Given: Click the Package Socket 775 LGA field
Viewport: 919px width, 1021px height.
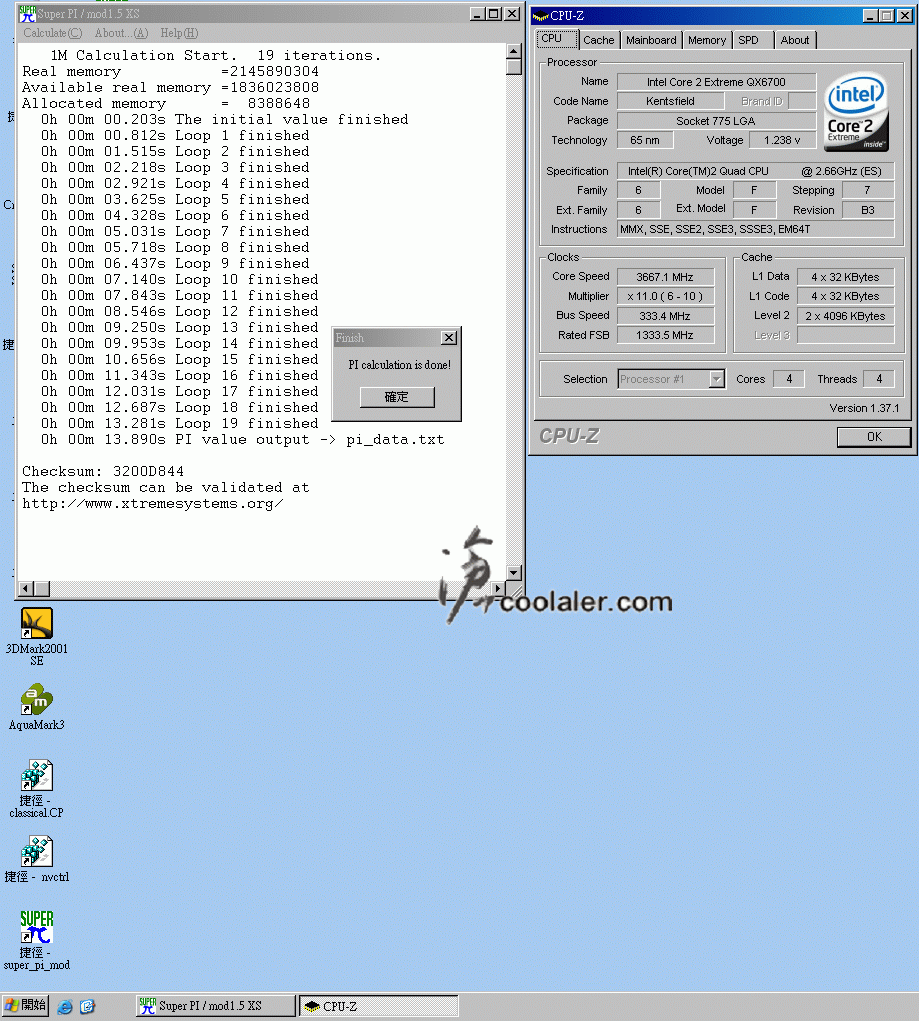Looking at the screenshot, I should [716, 121].
